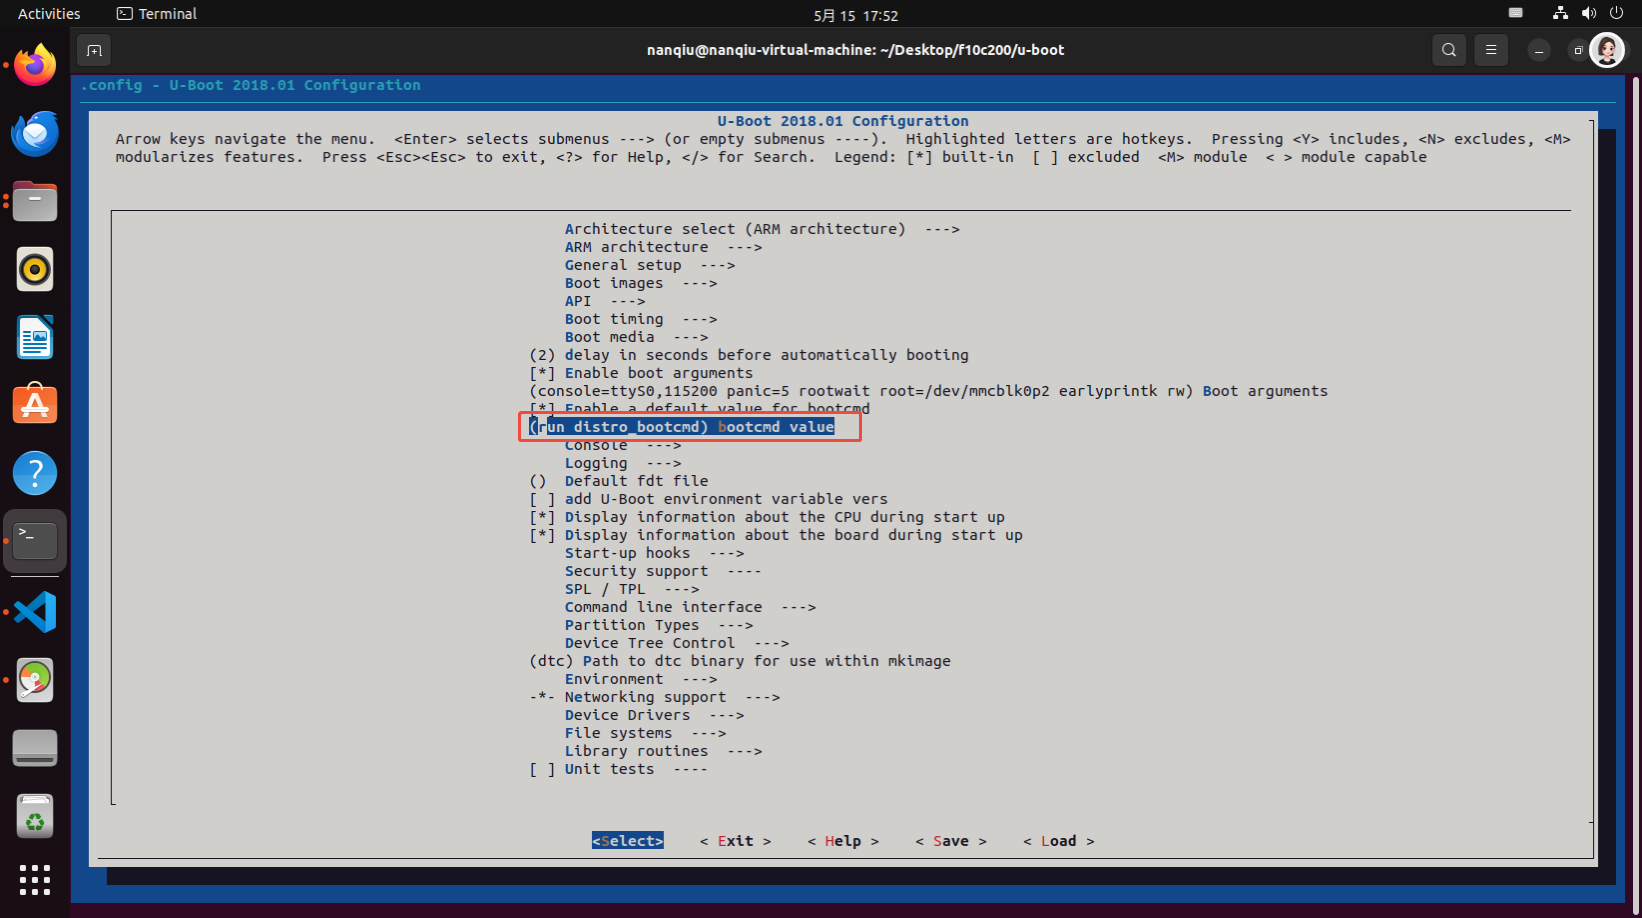
Task: Open the clock and calendar panel
Action: [x=856, y=16]
